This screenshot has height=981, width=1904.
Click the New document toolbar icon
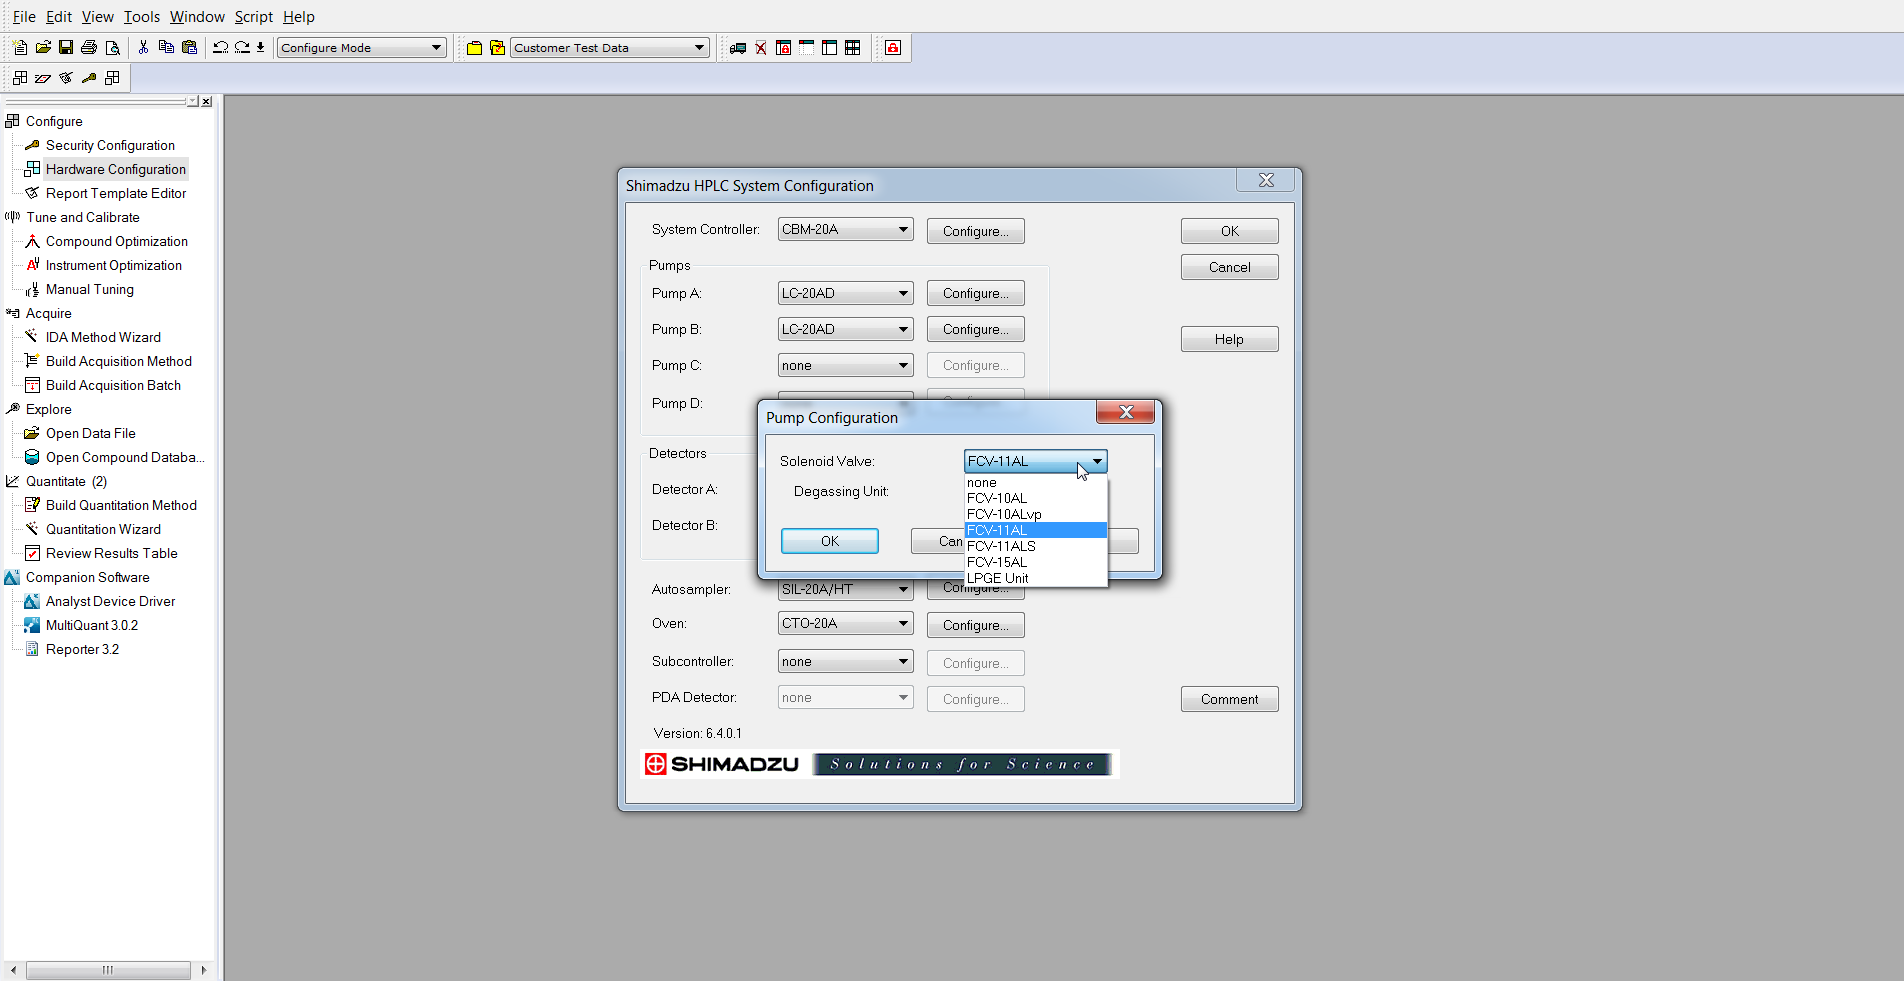(x=20, y=47)
